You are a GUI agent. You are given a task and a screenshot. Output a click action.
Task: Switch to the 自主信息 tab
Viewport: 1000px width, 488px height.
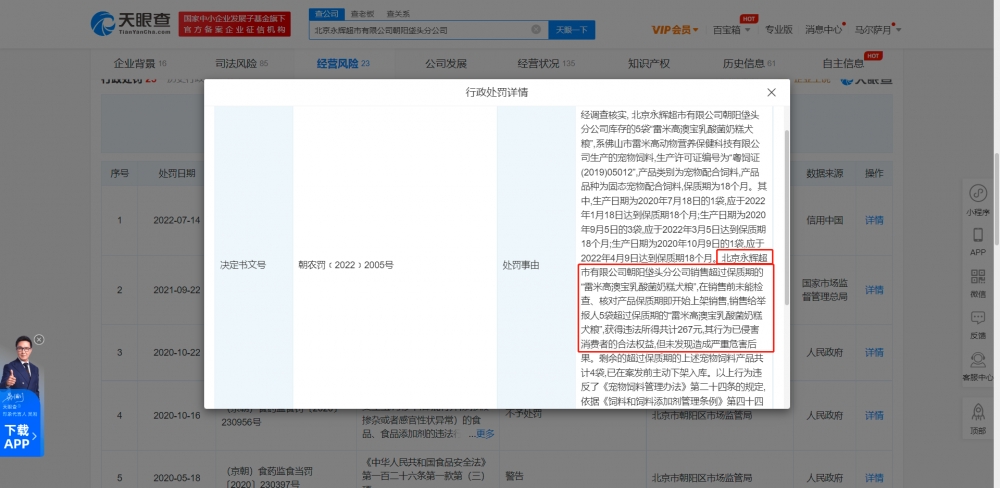843,63
